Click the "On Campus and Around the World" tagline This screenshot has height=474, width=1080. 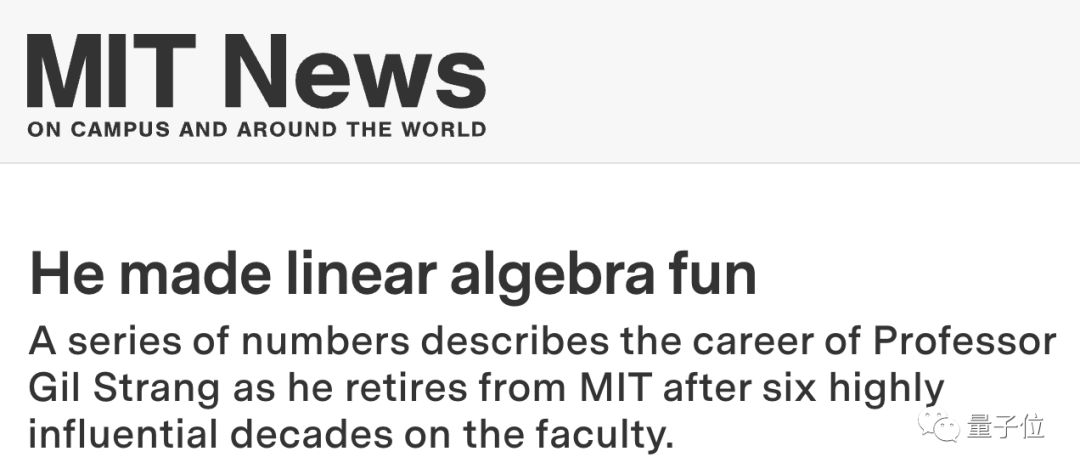256,129
